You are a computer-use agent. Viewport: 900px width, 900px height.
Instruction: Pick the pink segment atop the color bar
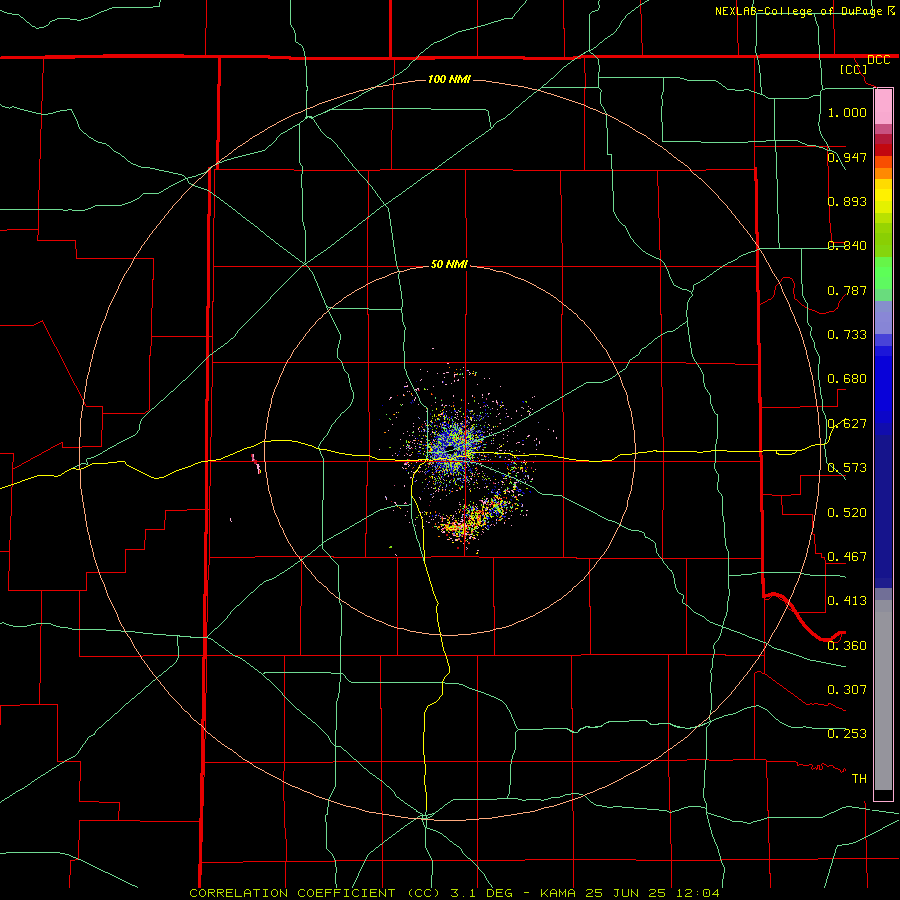point(883,107)
